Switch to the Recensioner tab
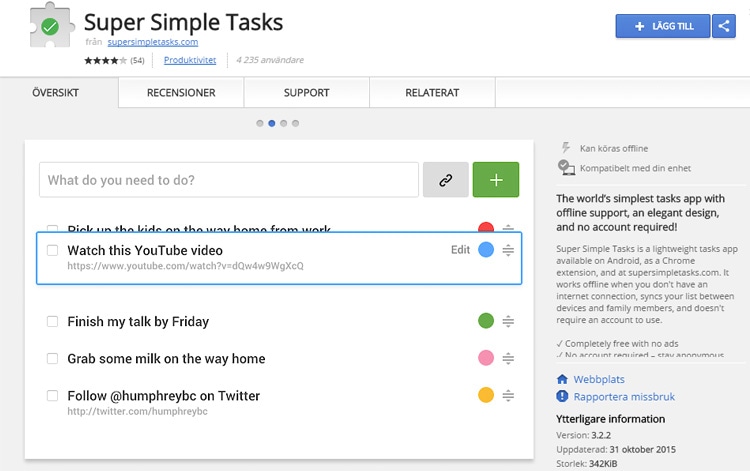This screenshot has width=750, height=471. (181, 93)
